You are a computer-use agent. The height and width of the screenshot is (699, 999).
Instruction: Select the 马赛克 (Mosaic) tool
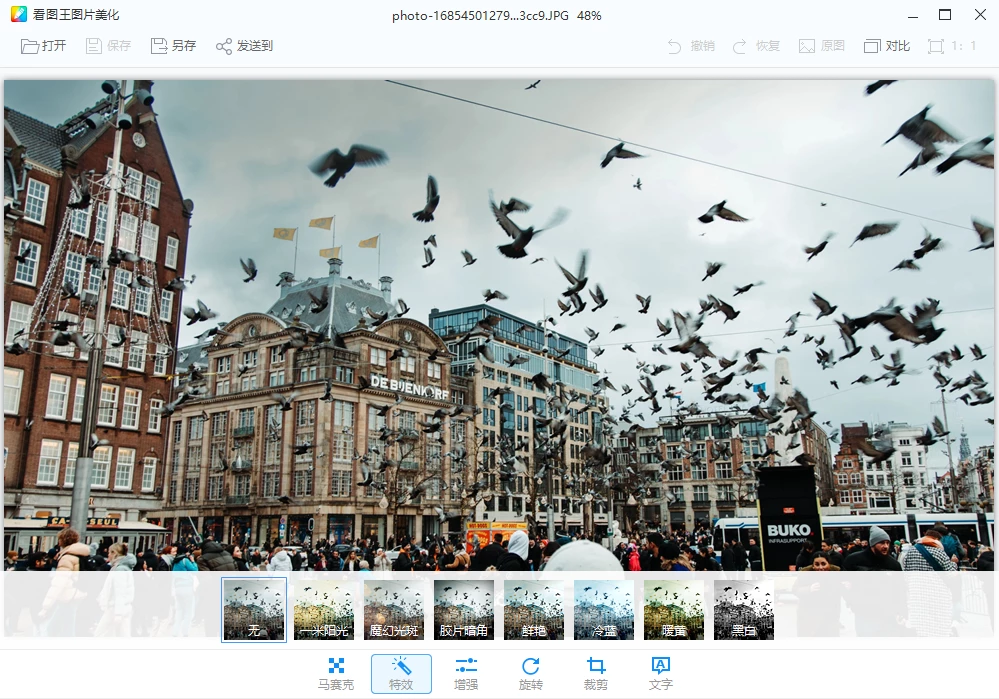[336, 673]
